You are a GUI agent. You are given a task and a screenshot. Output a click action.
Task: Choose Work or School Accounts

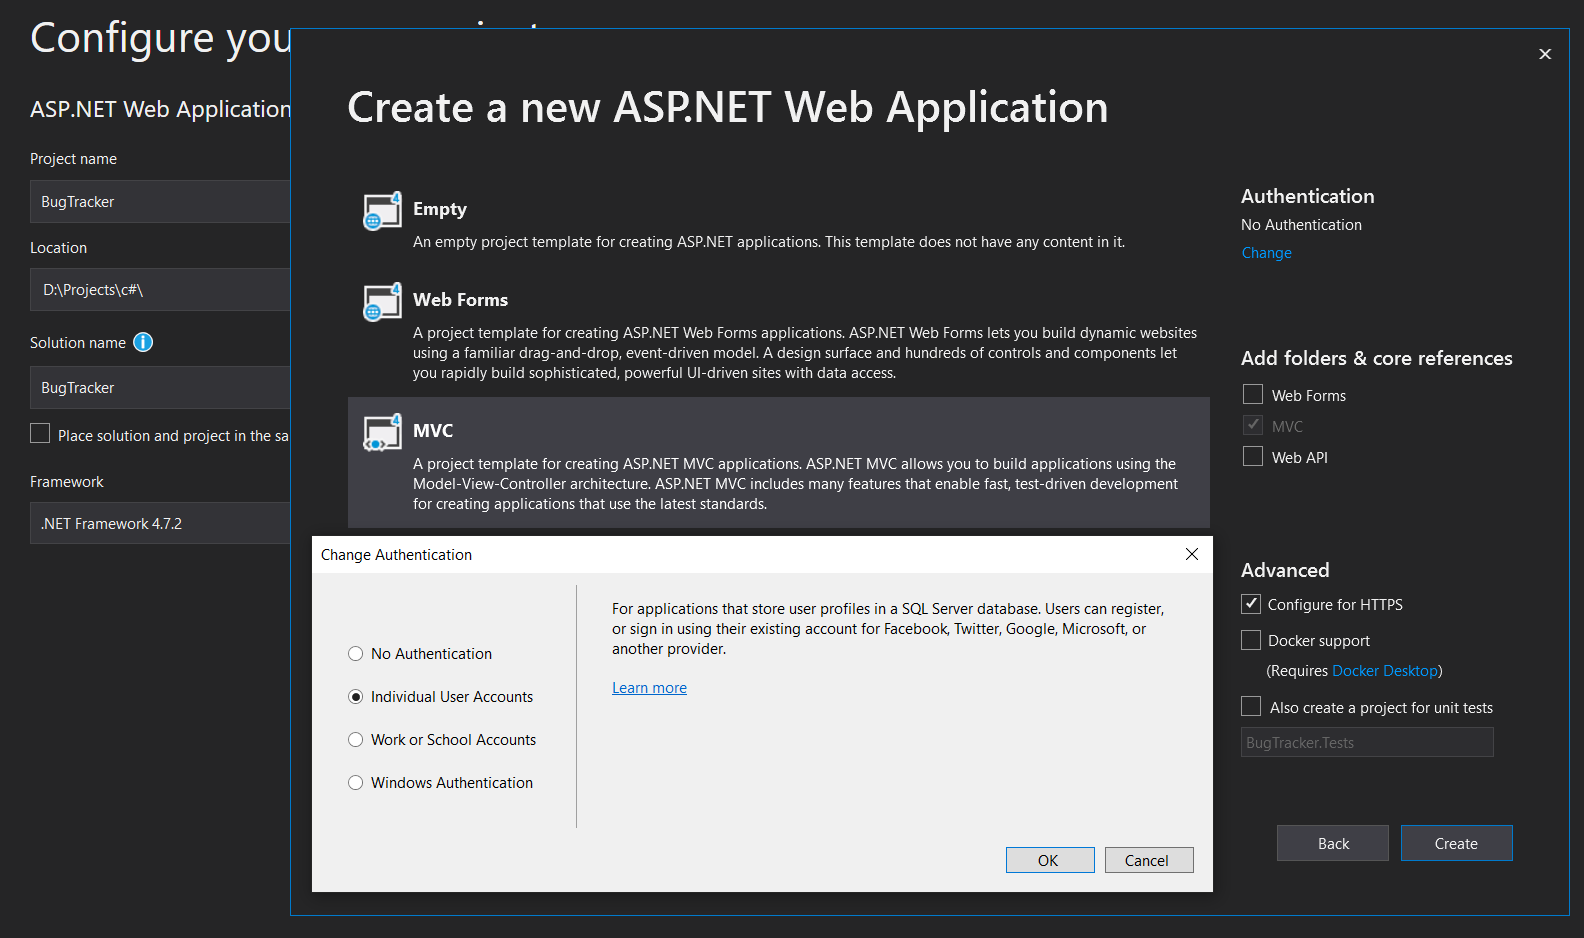(x=356, y=740)
